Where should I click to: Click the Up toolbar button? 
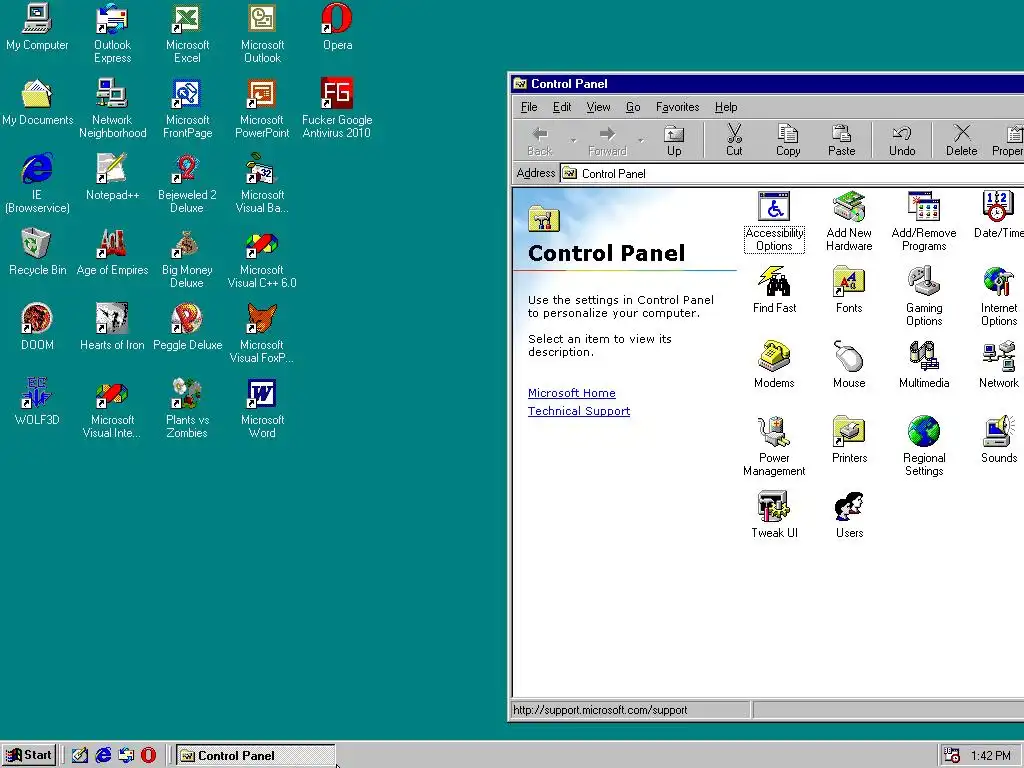tap(674, 140)
